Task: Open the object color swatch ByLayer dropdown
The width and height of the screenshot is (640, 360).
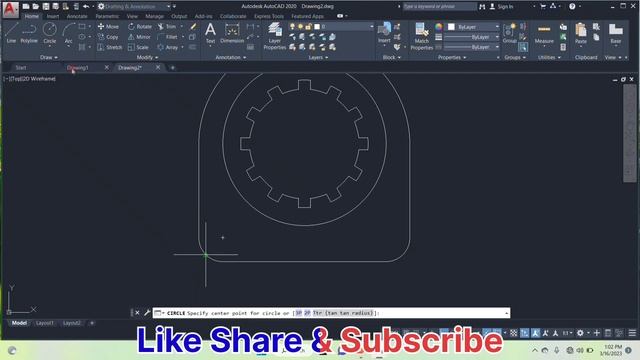Action: tap(473, 27)
